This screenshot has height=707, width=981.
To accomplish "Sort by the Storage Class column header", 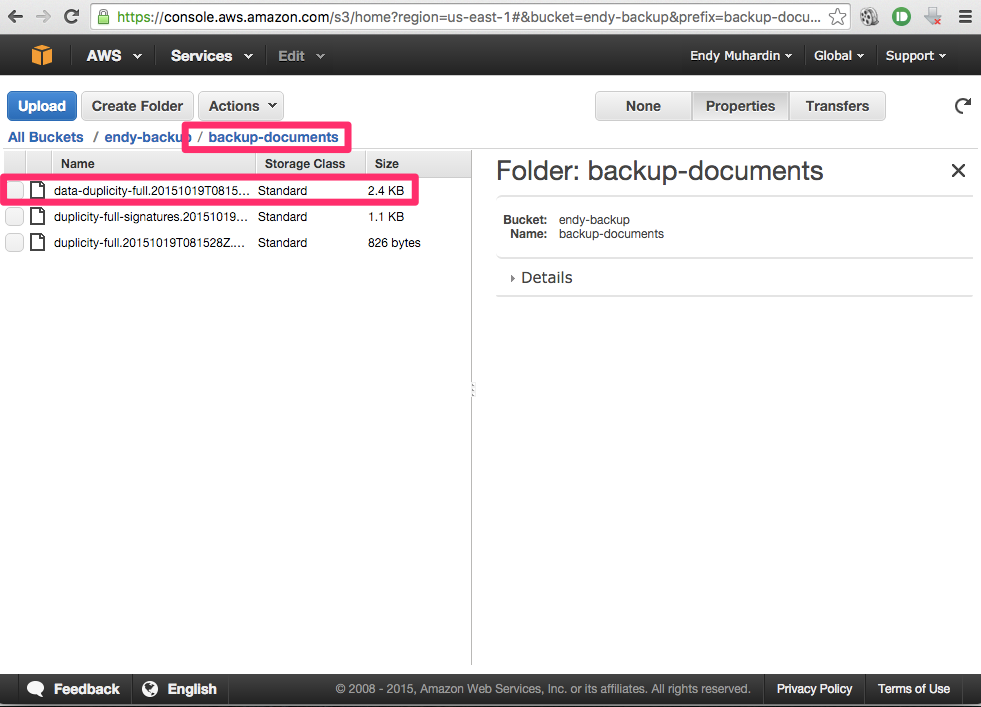I will (310, 164).
